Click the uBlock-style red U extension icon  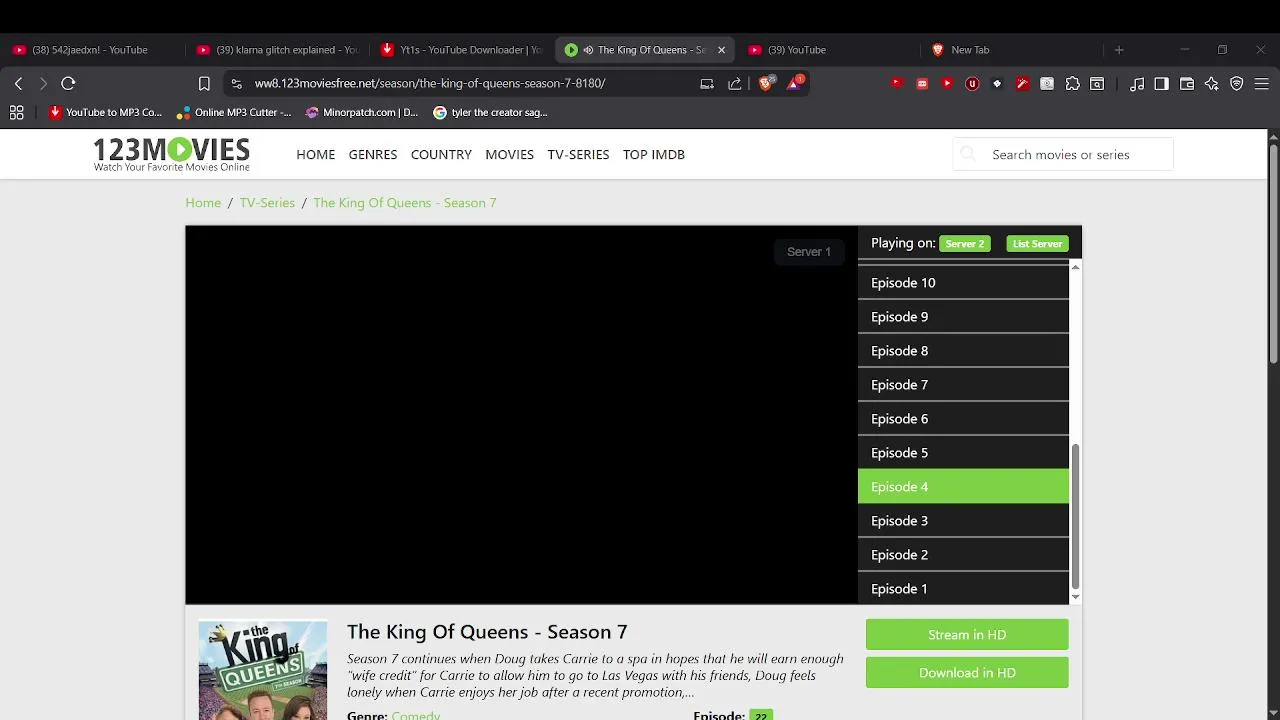click(x=972, y=84)
